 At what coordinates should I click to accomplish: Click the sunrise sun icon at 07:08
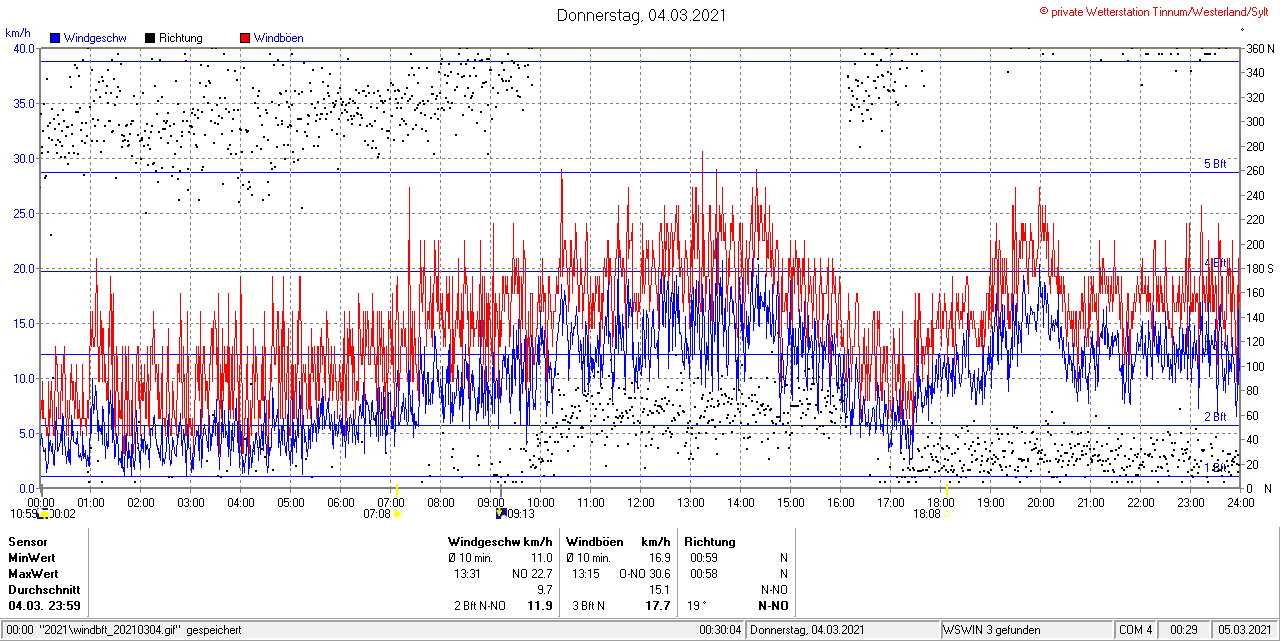397,514
